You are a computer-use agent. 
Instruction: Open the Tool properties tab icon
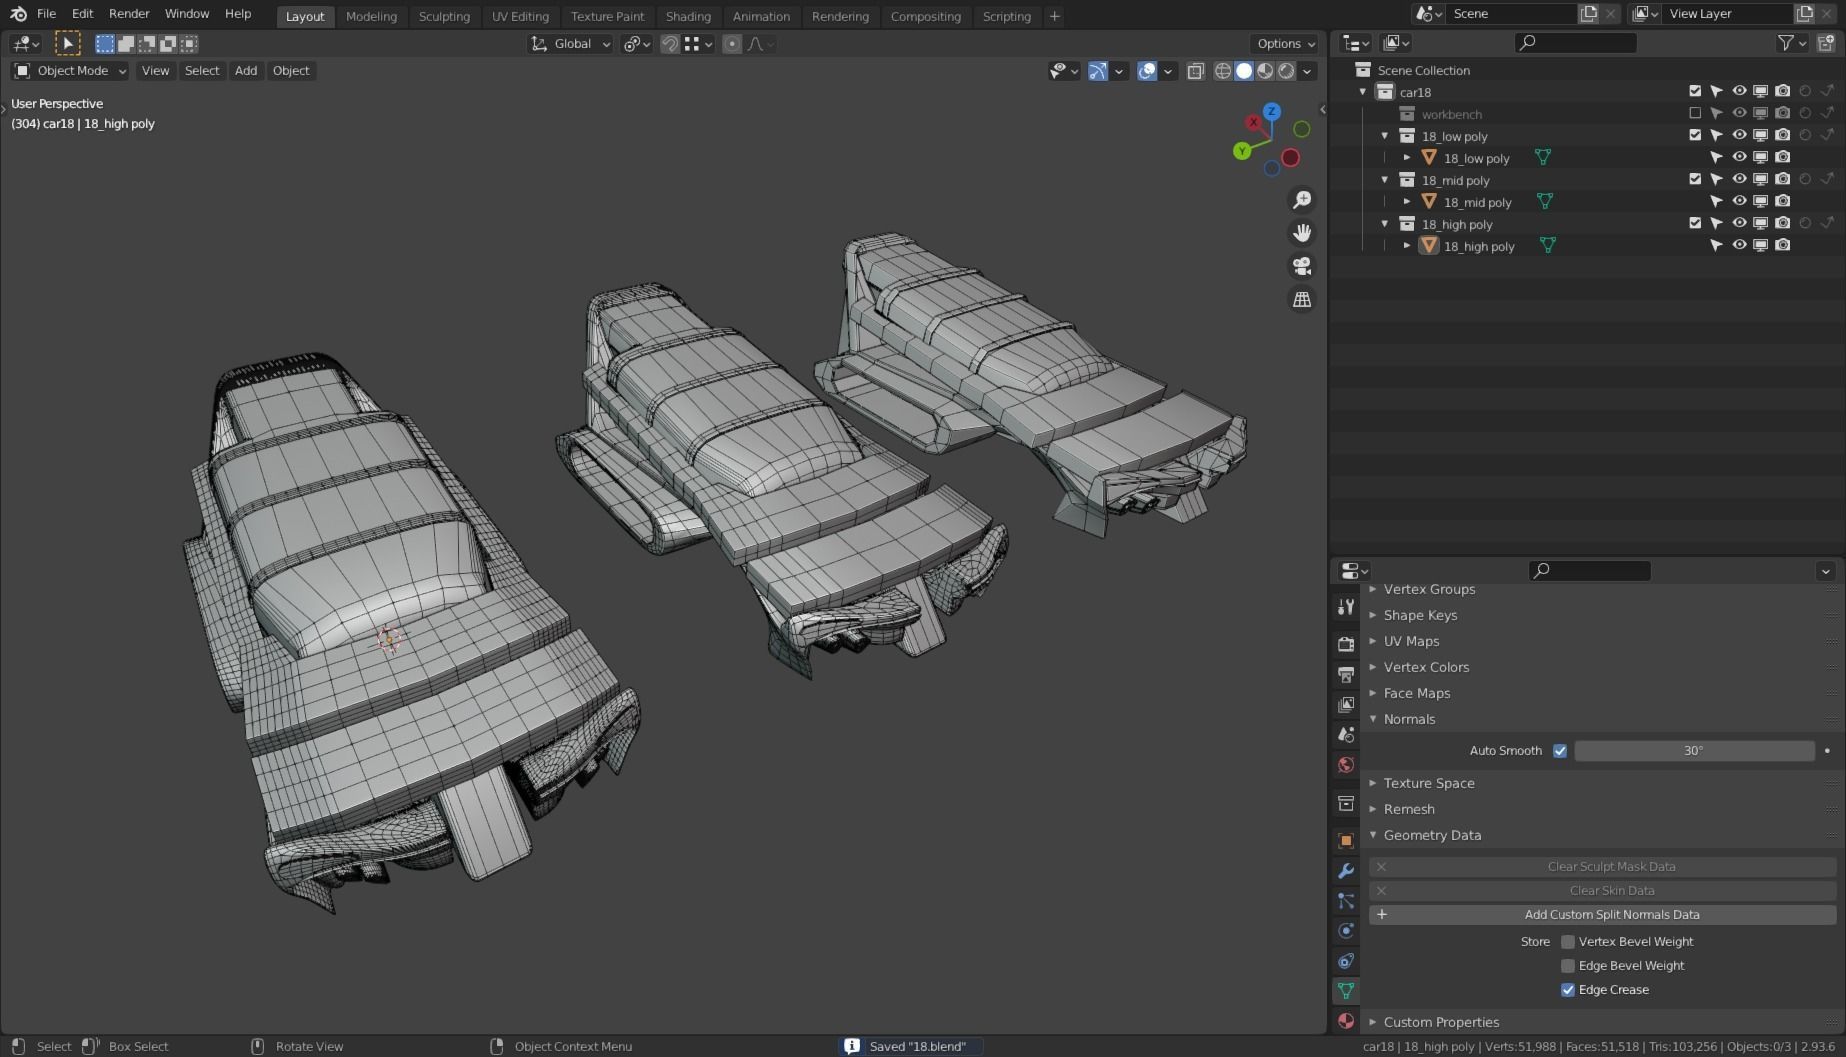[x=1346, y=608]
